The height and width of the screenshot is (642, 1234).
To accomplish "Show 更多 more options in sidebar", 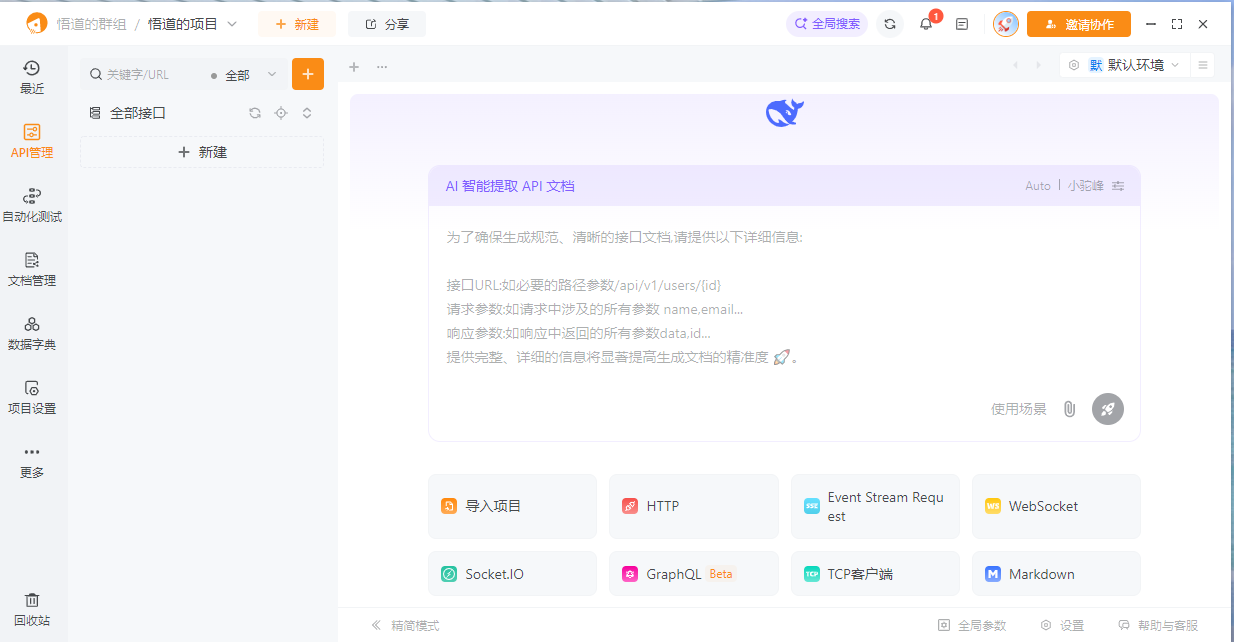I will (x=32, y=461).
